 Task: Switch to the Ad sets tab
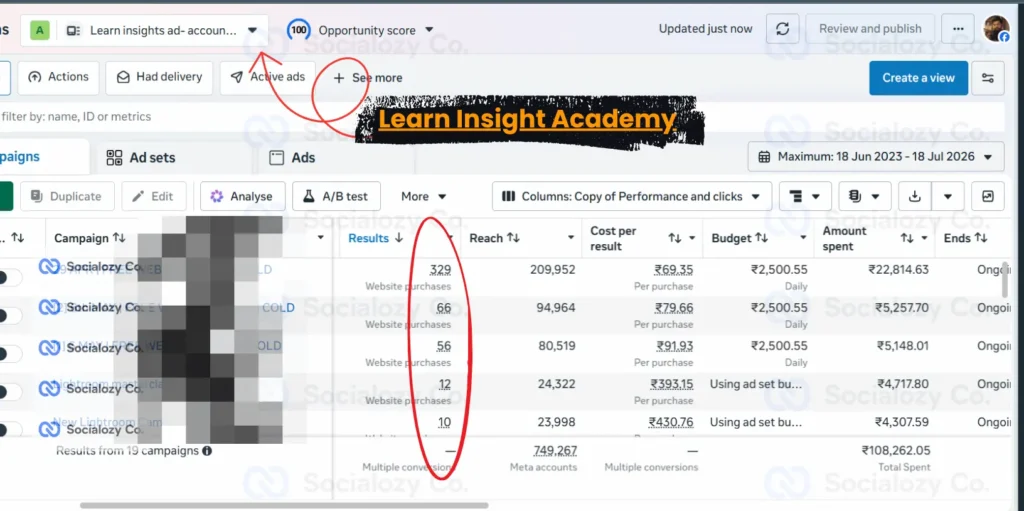[x=141, y=157]
